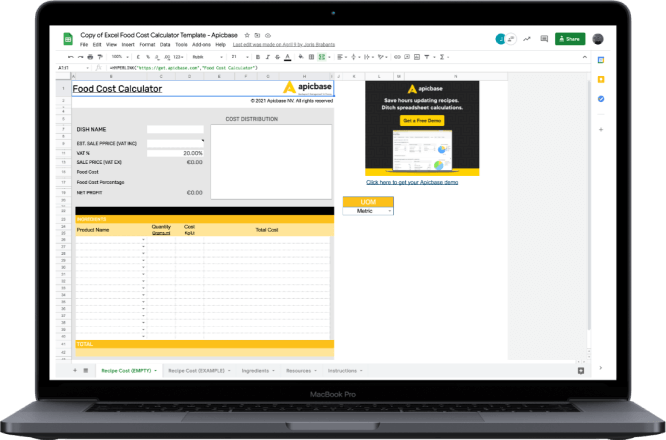The width and height of the screenshot is (666, 440).
Task: Open the comment history icon
Action: pyautogui.click(x=544, y=39)
